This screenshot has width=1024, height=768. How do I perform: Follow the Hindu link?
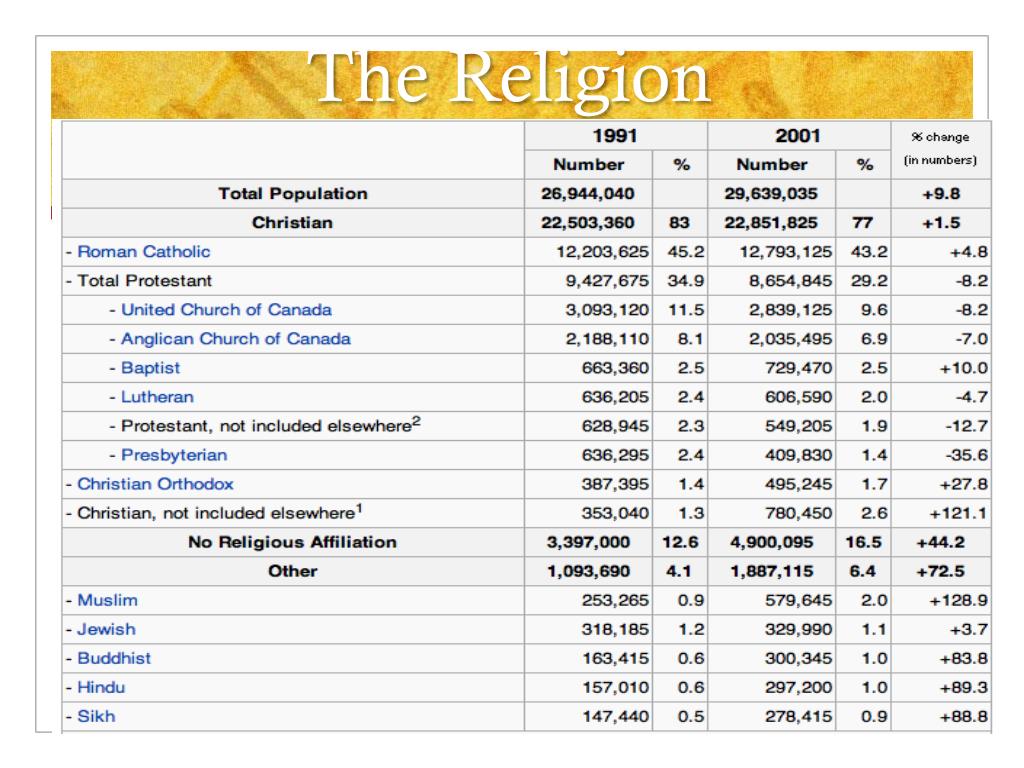(101, 687)
